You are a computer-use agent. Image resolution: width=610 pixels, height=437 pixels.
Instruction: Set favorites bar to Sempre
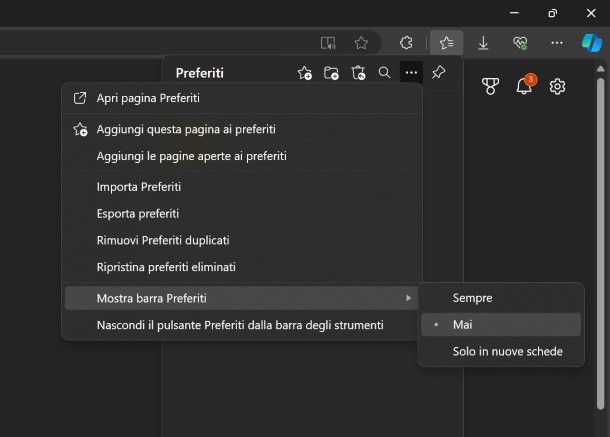click(501, 298)
